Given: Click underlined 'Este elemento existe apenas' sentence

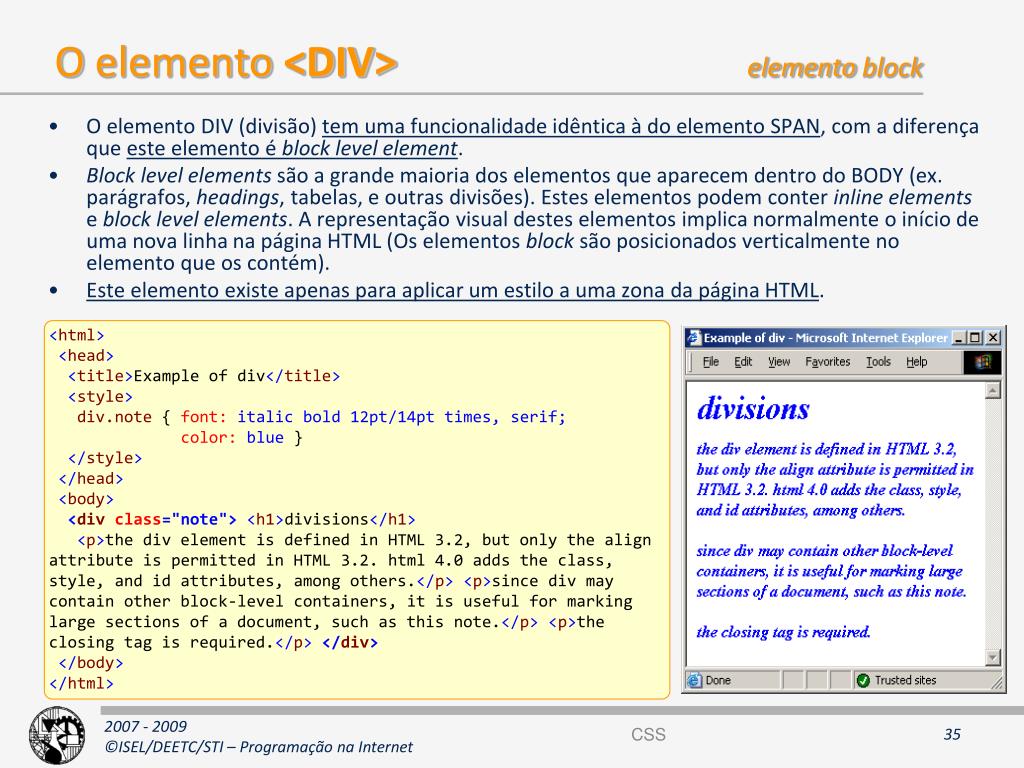Looking at the screenshot, I should [452, 290].
